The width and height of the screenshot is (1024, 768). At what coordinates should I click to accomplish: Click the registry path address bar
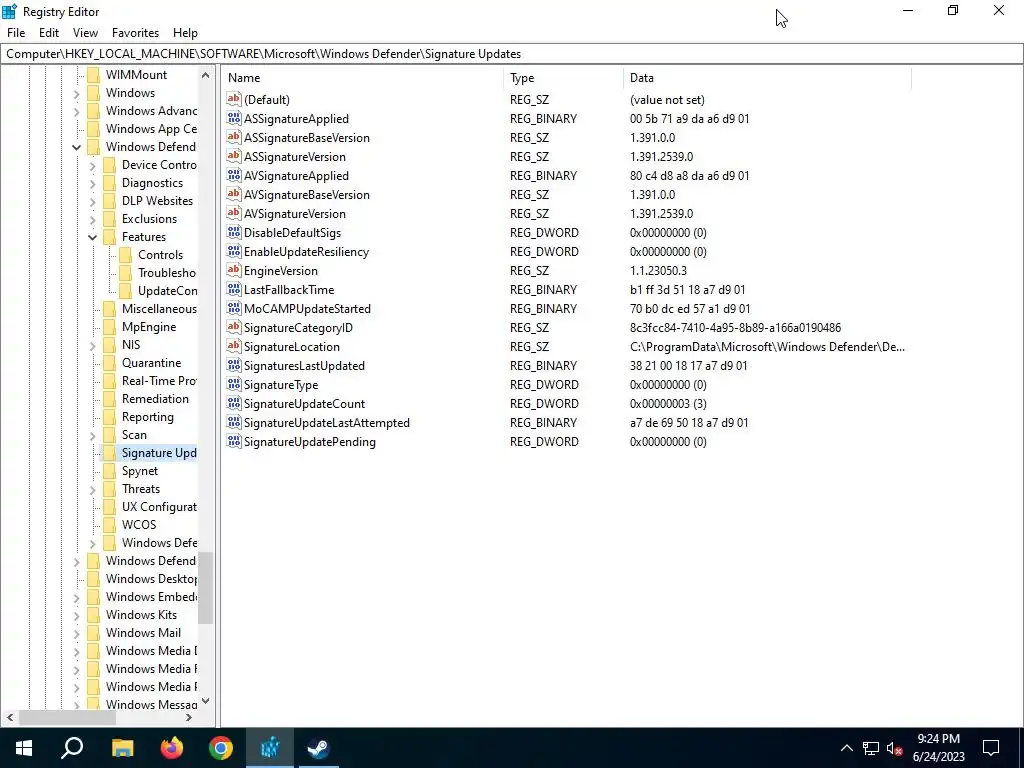pos(511,54)
